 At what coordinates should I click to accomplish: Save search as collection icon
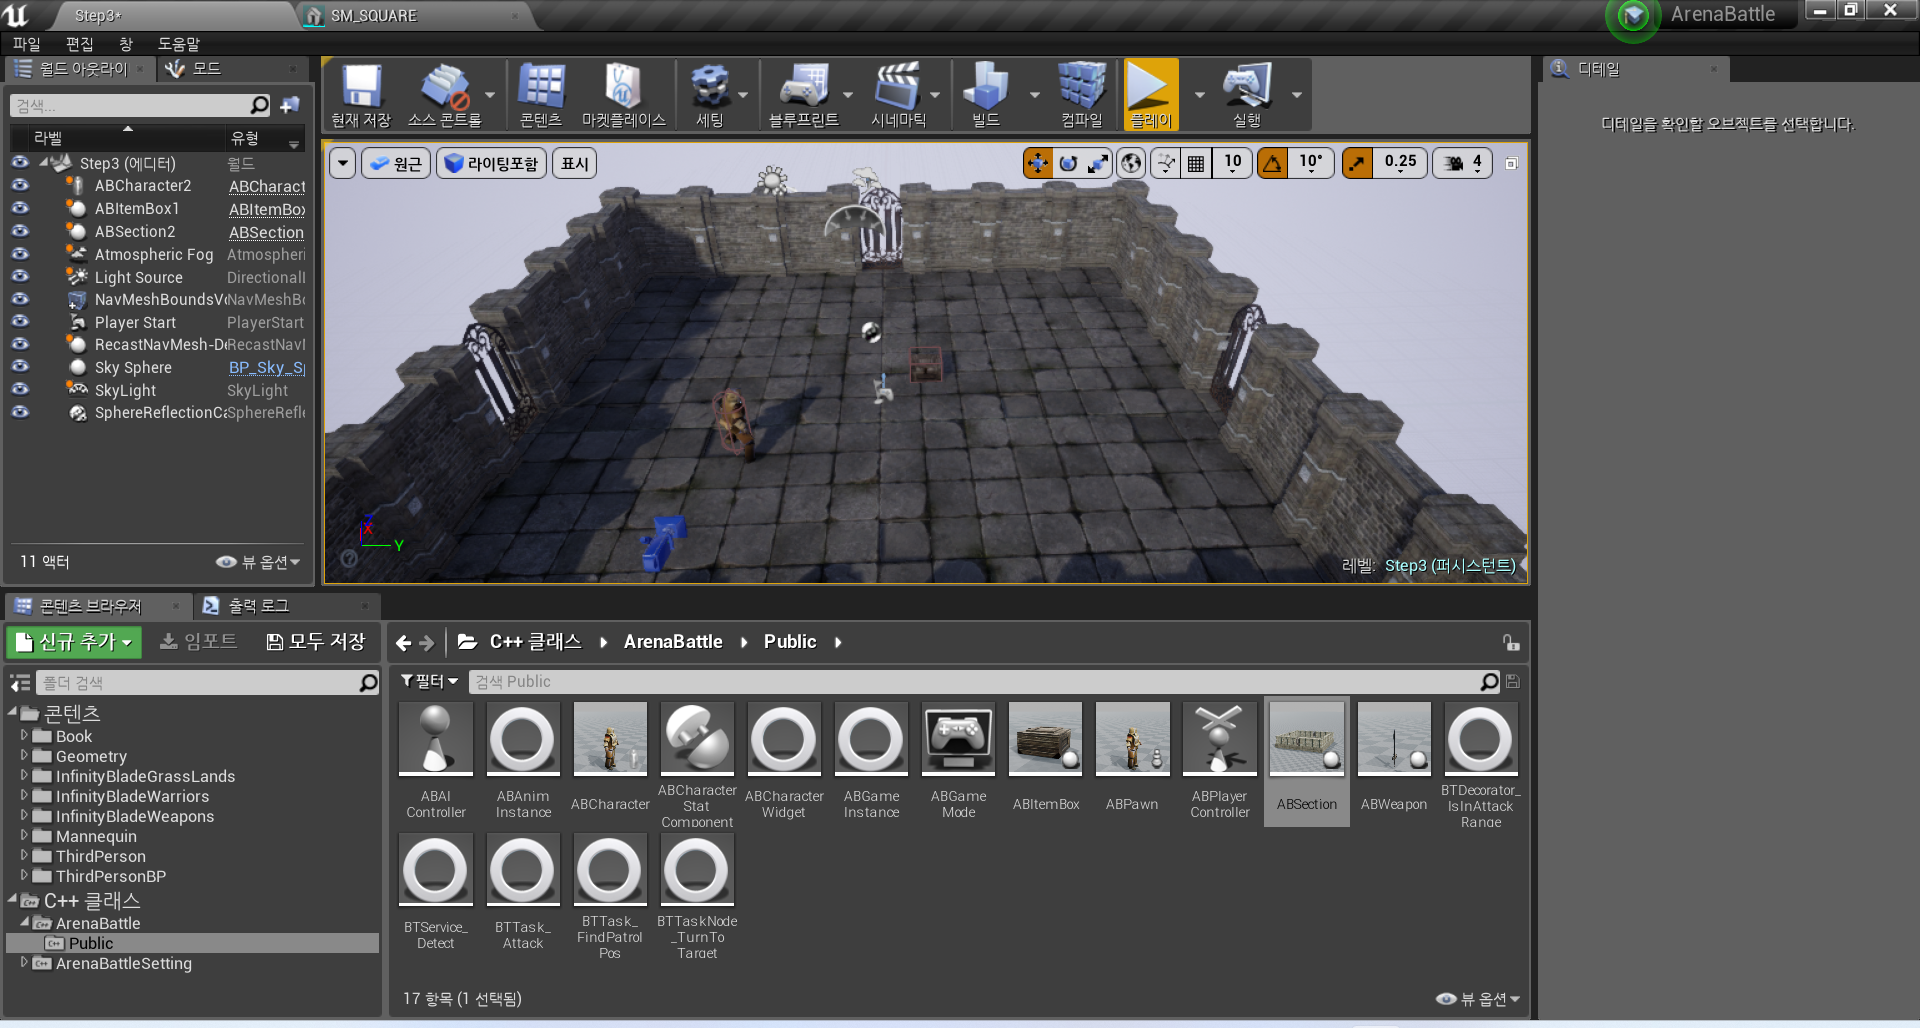tap(1513, 682)
